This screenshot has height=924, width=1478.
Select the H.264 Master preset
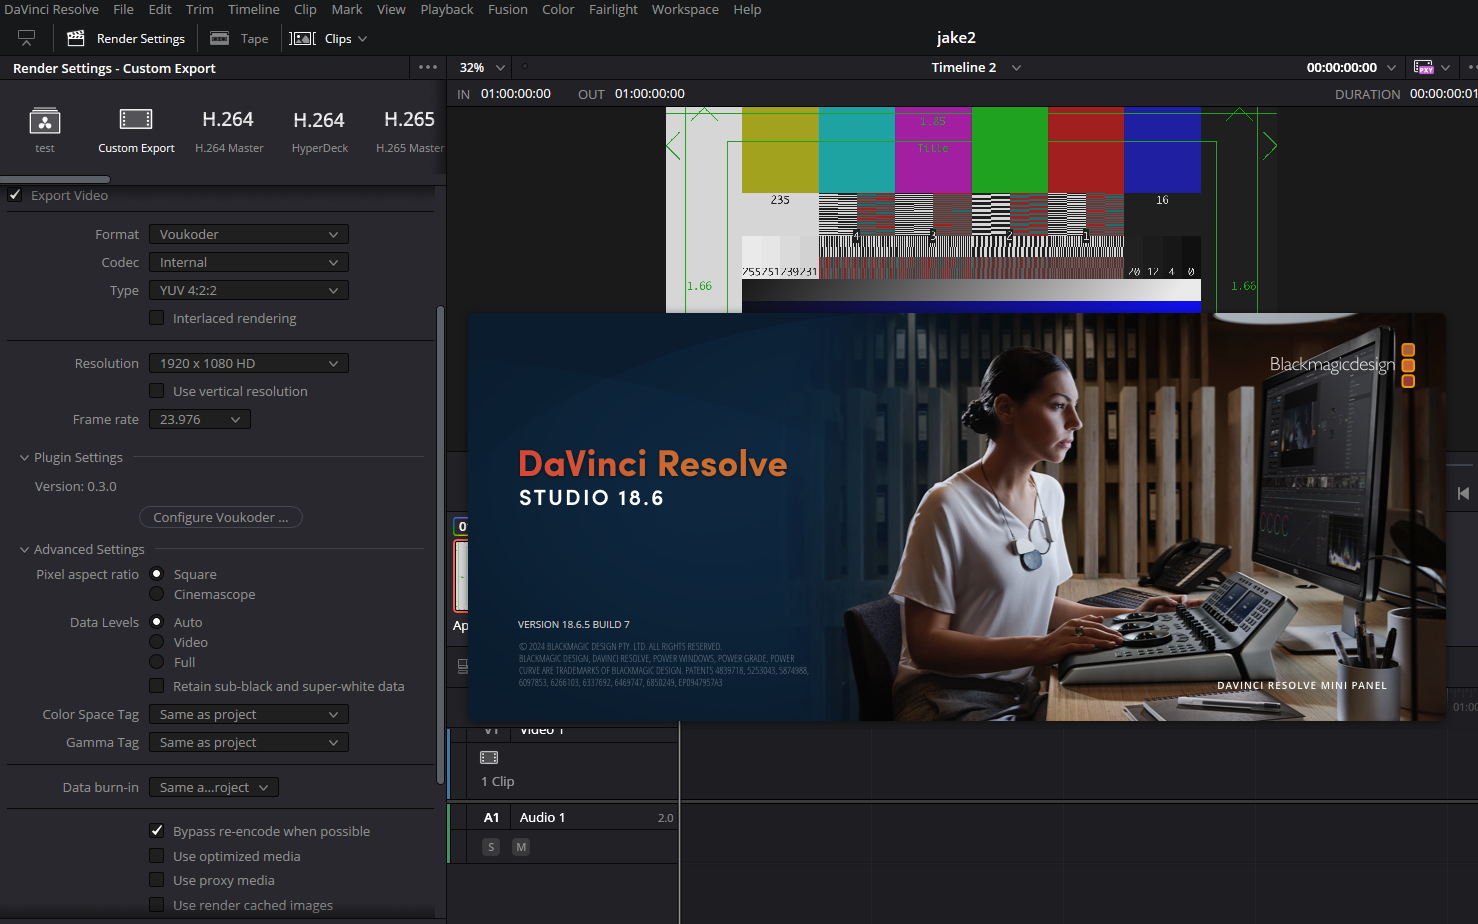coord(229,131)
